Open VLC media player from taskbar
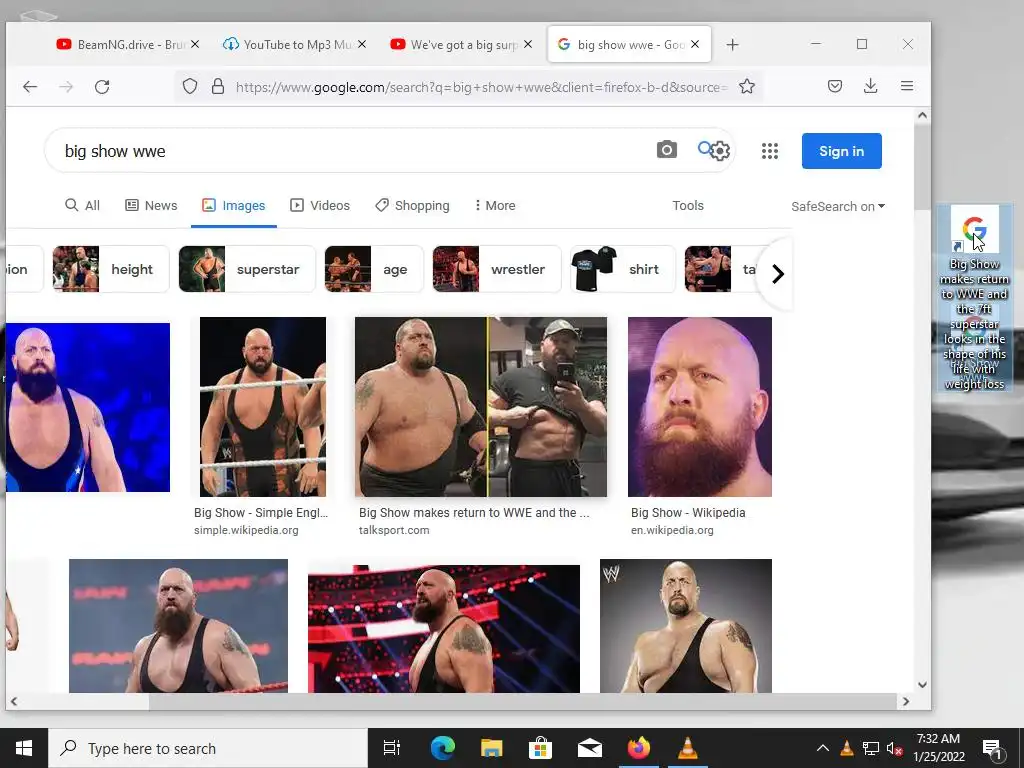This screenshot has width=1024, height=768. (x=687, y=748)
